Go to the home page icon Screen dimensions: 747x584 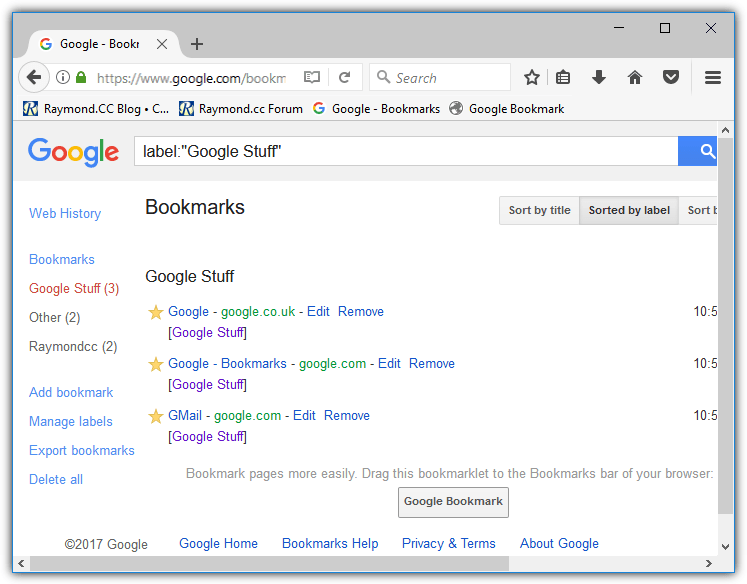coord(635,77)
